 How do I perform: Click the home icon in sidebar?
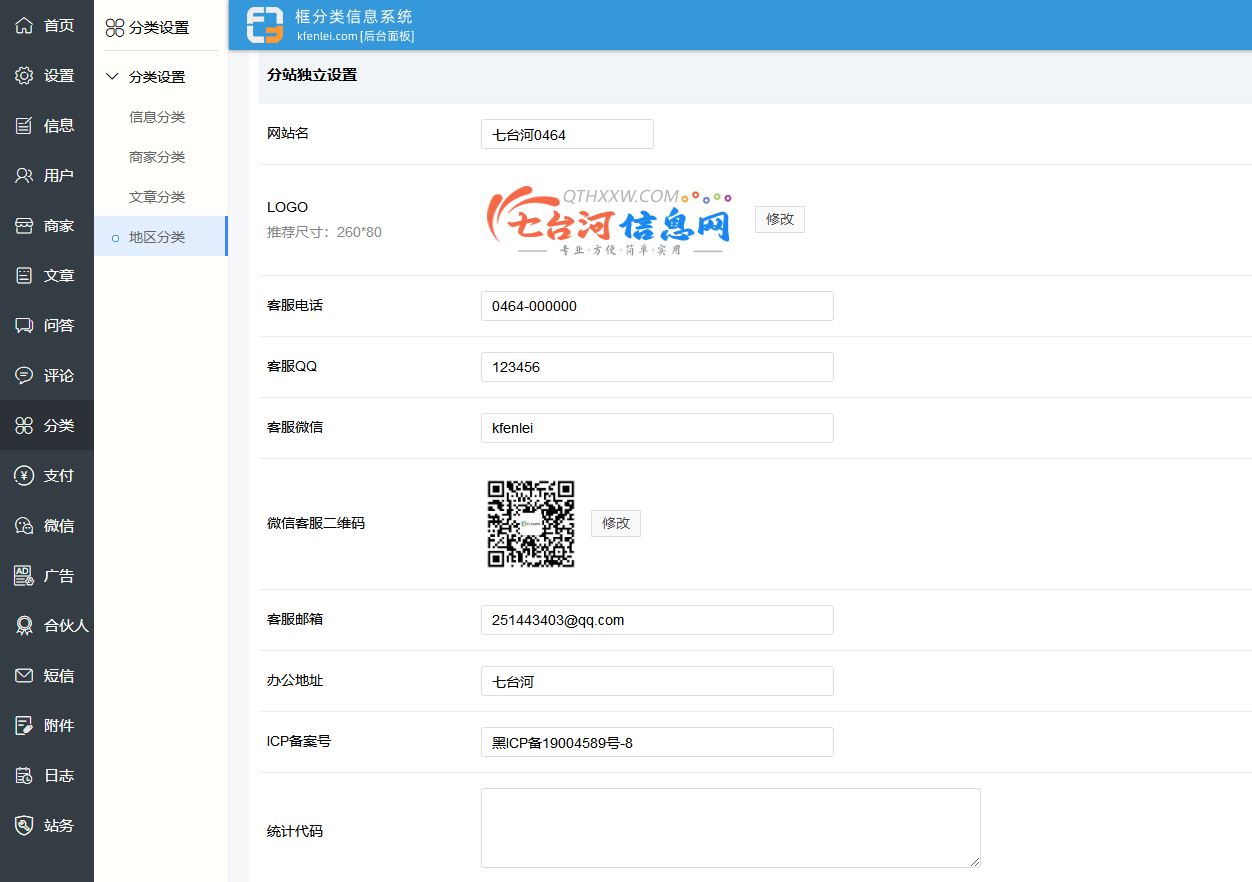pos(24,26)
